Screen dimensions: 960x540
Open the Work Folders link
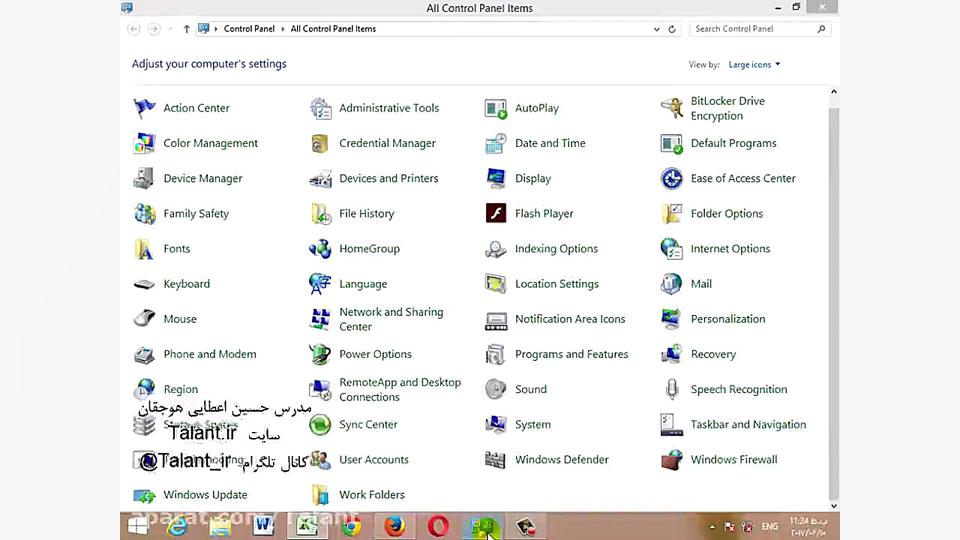point(372,495)
